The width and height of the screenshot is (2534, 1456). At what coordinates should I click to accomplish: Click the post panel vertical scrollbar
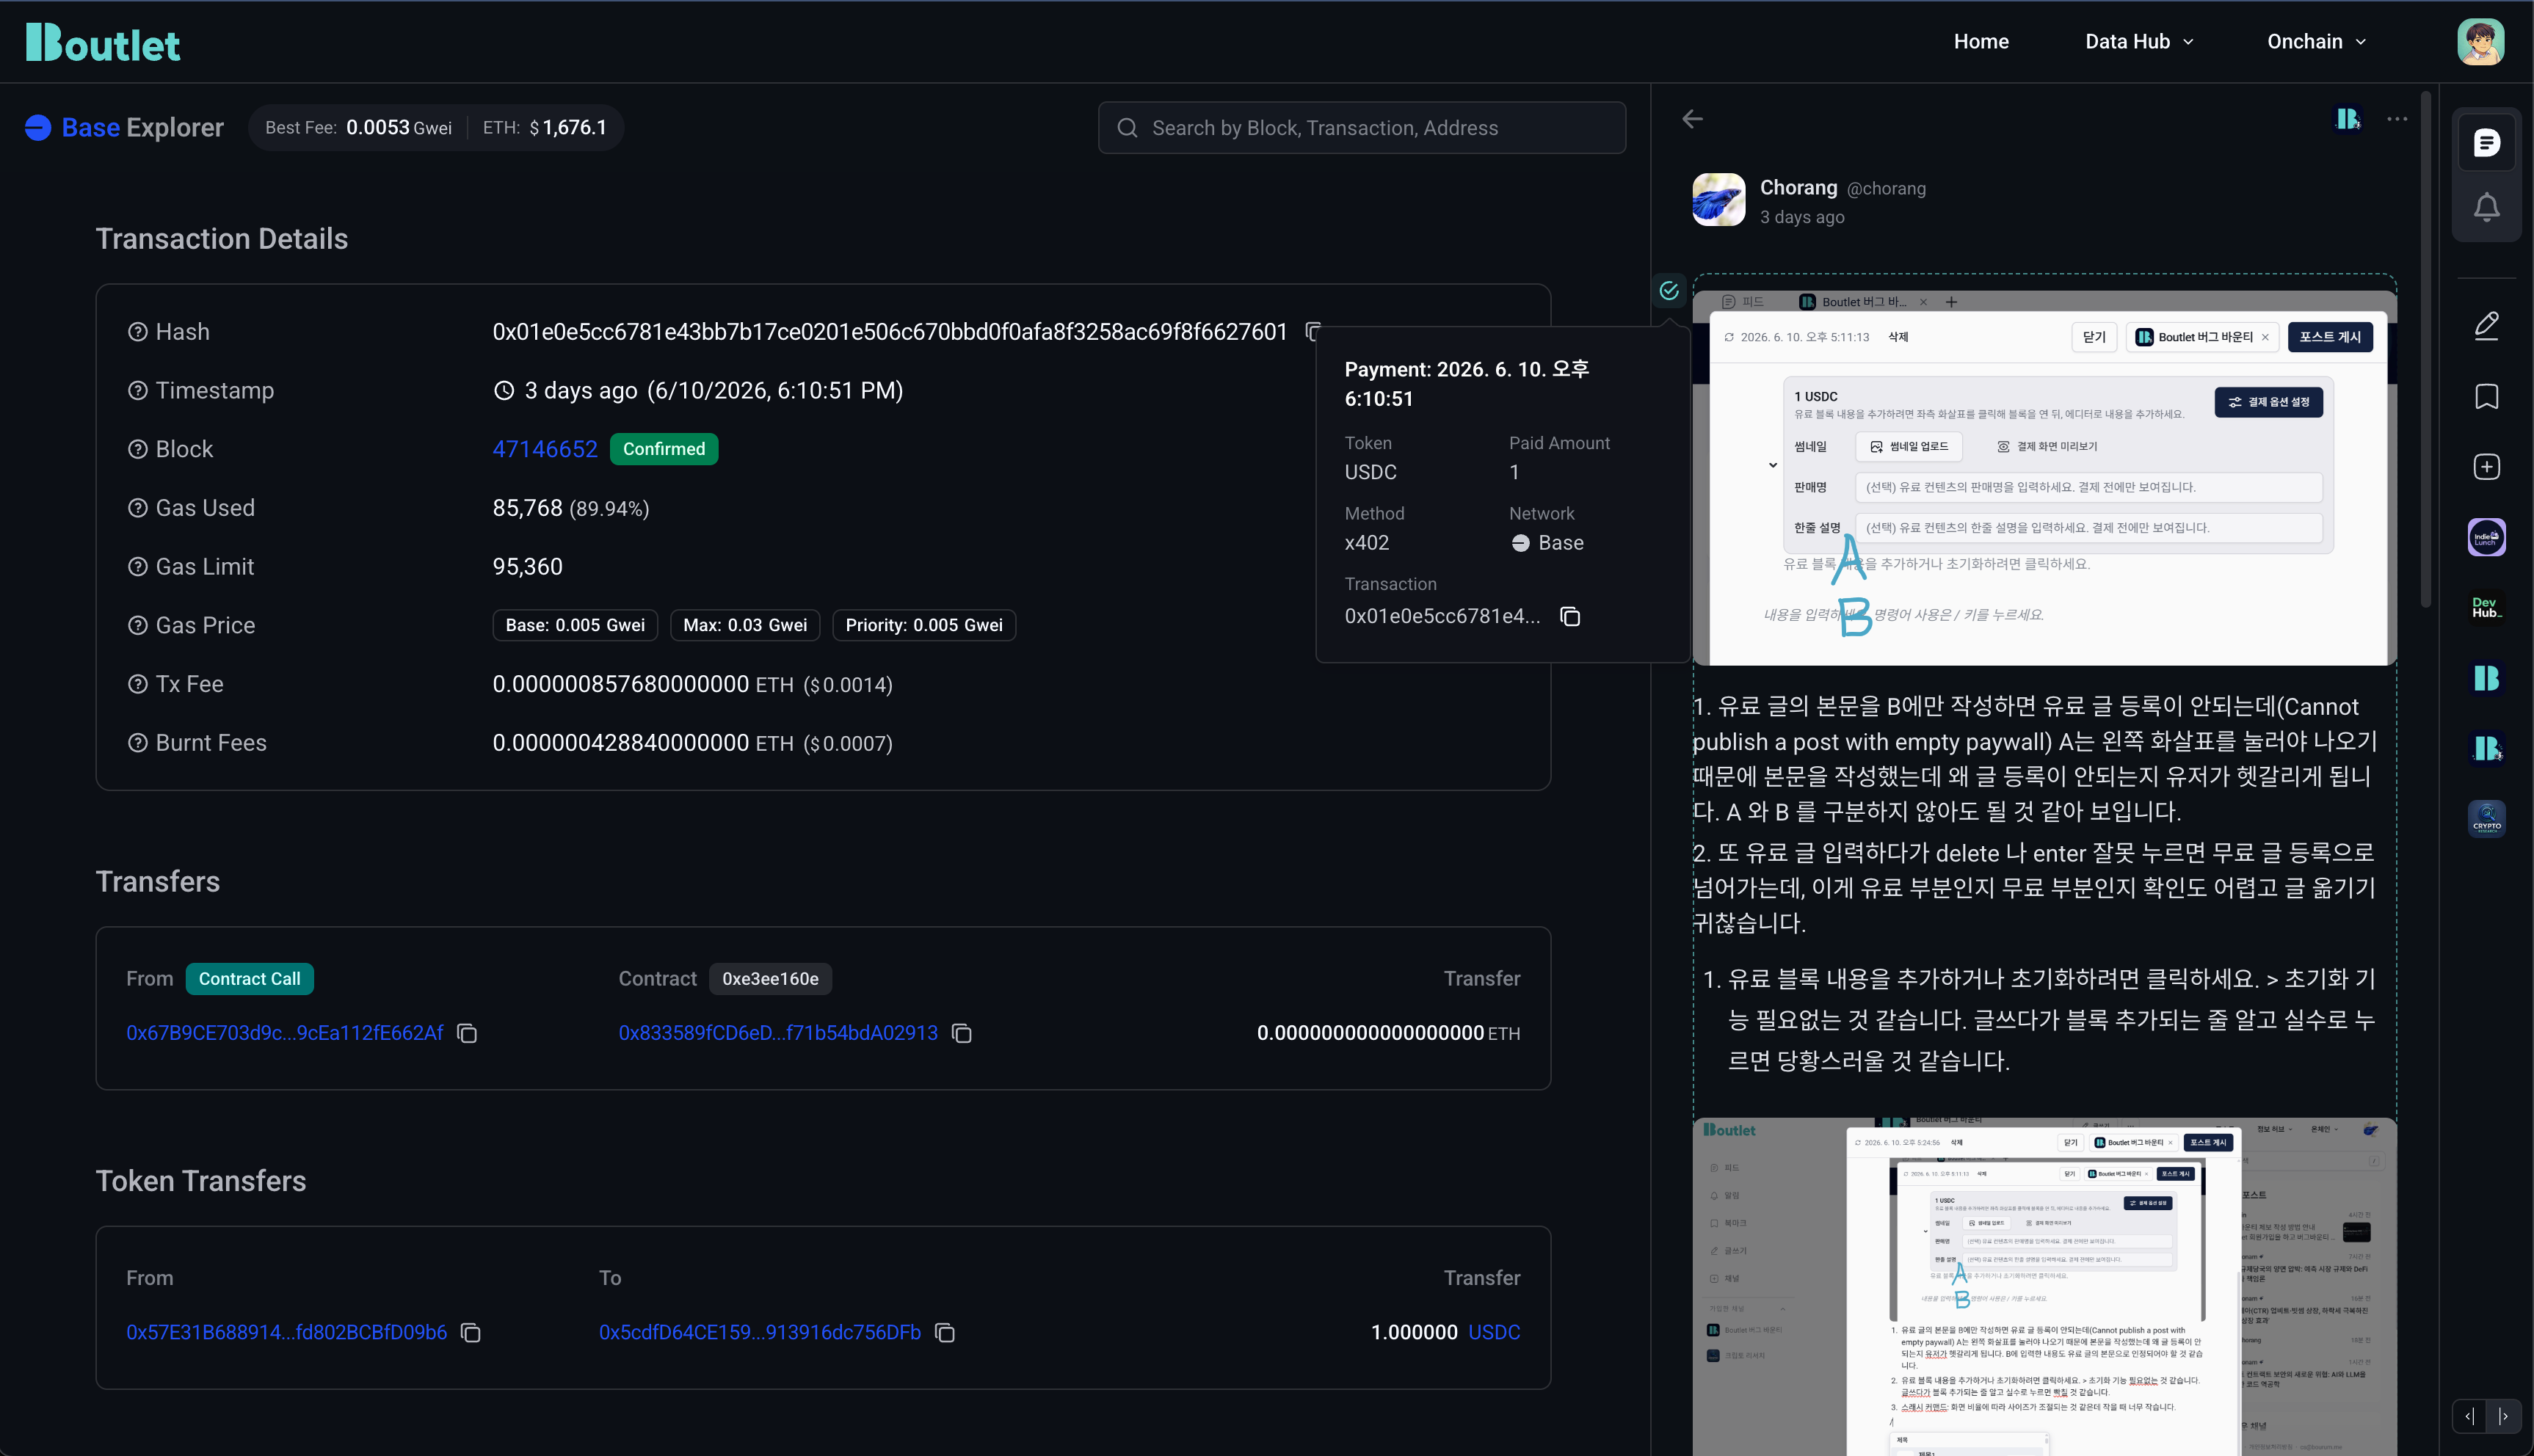[2425, 350]
